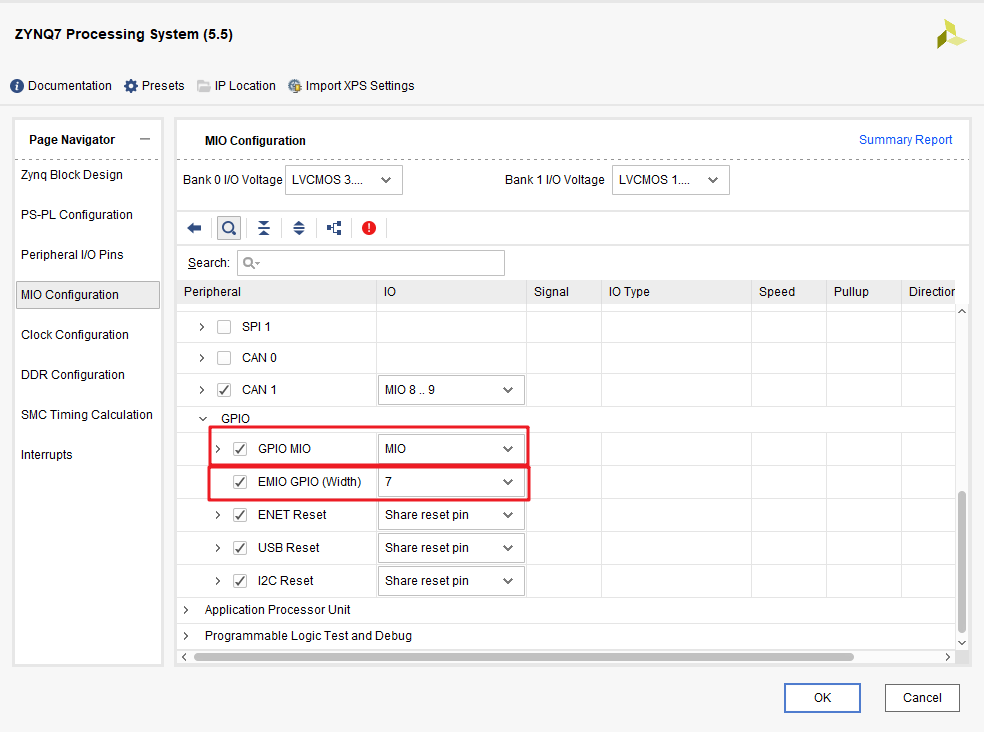Screen dimensions: 984x732
Task: Click the tree hierarchy toolbar icon
Action: (334, 228)
